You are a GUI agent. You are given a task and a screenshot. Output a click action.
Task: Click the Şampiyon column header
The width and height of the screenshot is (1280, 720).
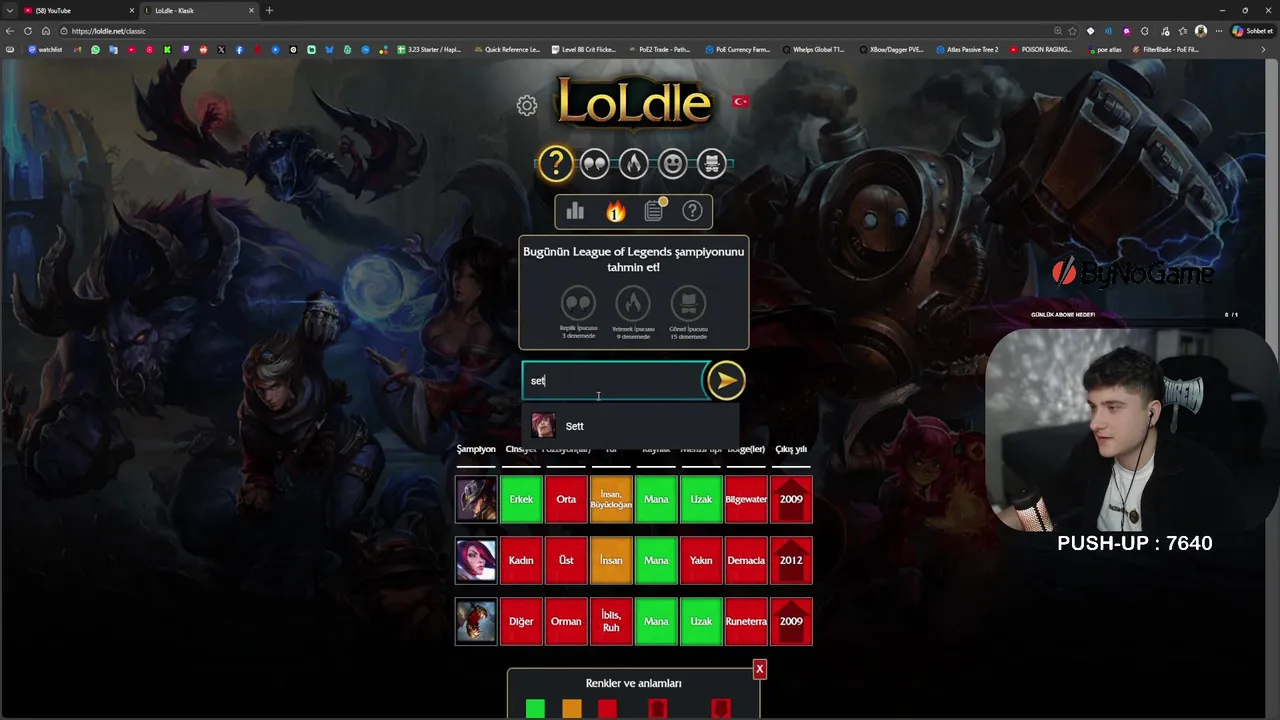coord(476,449)
